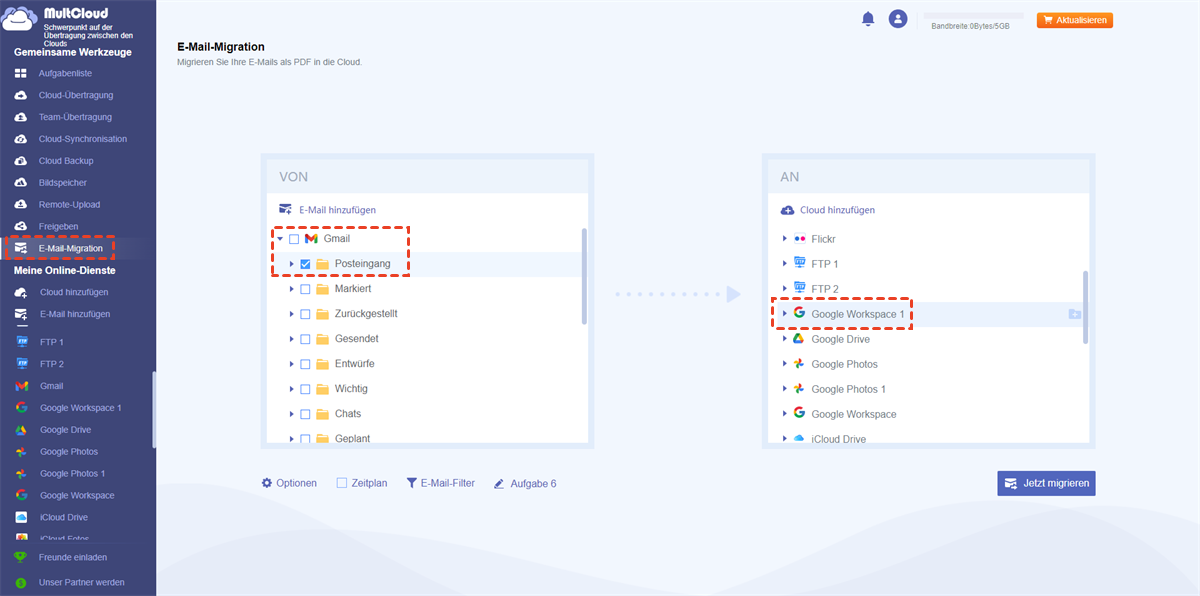The image size is (1200, 596).
Task: Select Google Workspace row in AN list
Action: tap(927, 414)
